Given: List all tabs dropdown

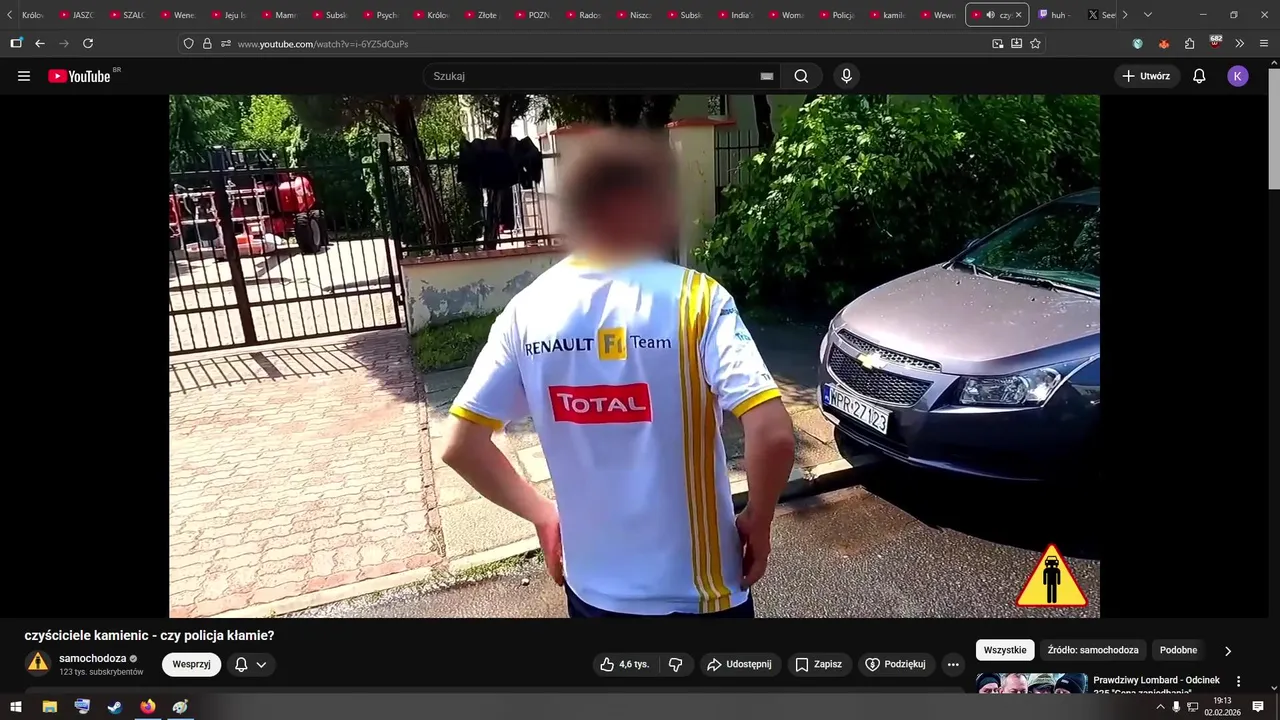Looking at the screenshot, I should point(1147,15).
